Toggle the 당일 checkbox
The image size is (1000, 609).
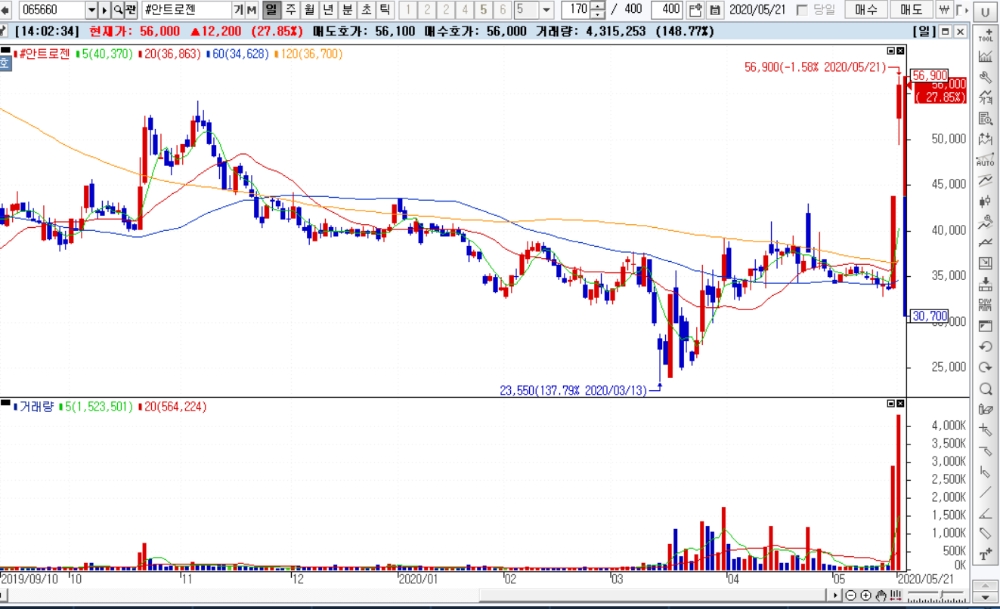coord(802,10)
